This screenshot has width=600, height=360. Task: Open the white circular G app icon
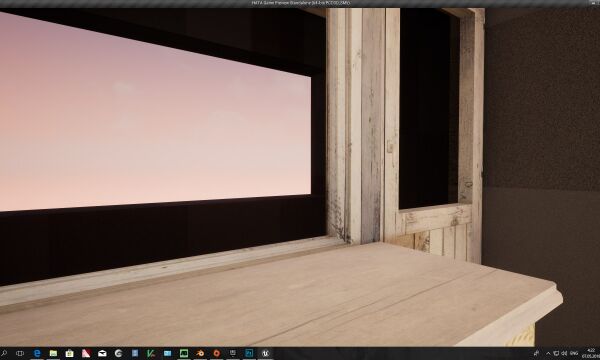point(119,353)
